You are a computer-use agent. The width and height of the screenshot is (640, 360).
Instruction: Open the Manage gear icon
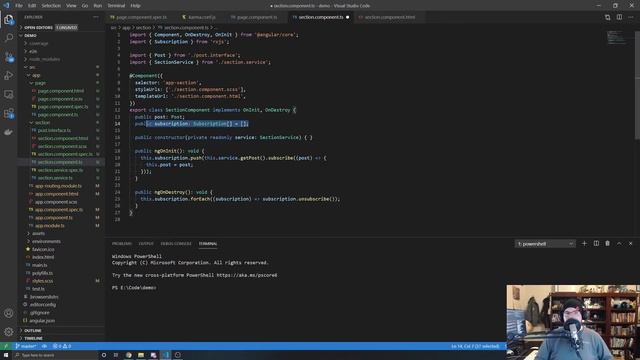tap(9, 331)
